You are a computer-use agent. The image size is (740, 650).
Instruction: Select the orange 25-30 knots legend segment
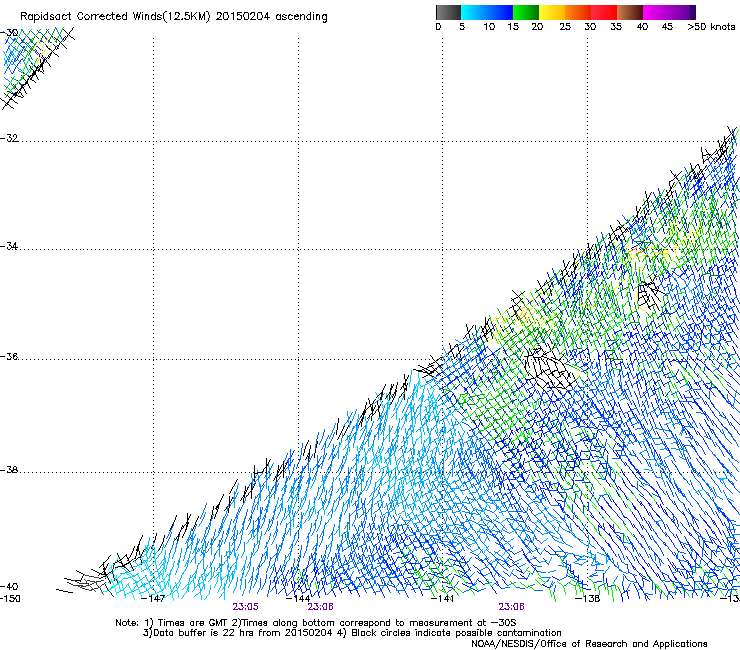(x=578, y=12)
